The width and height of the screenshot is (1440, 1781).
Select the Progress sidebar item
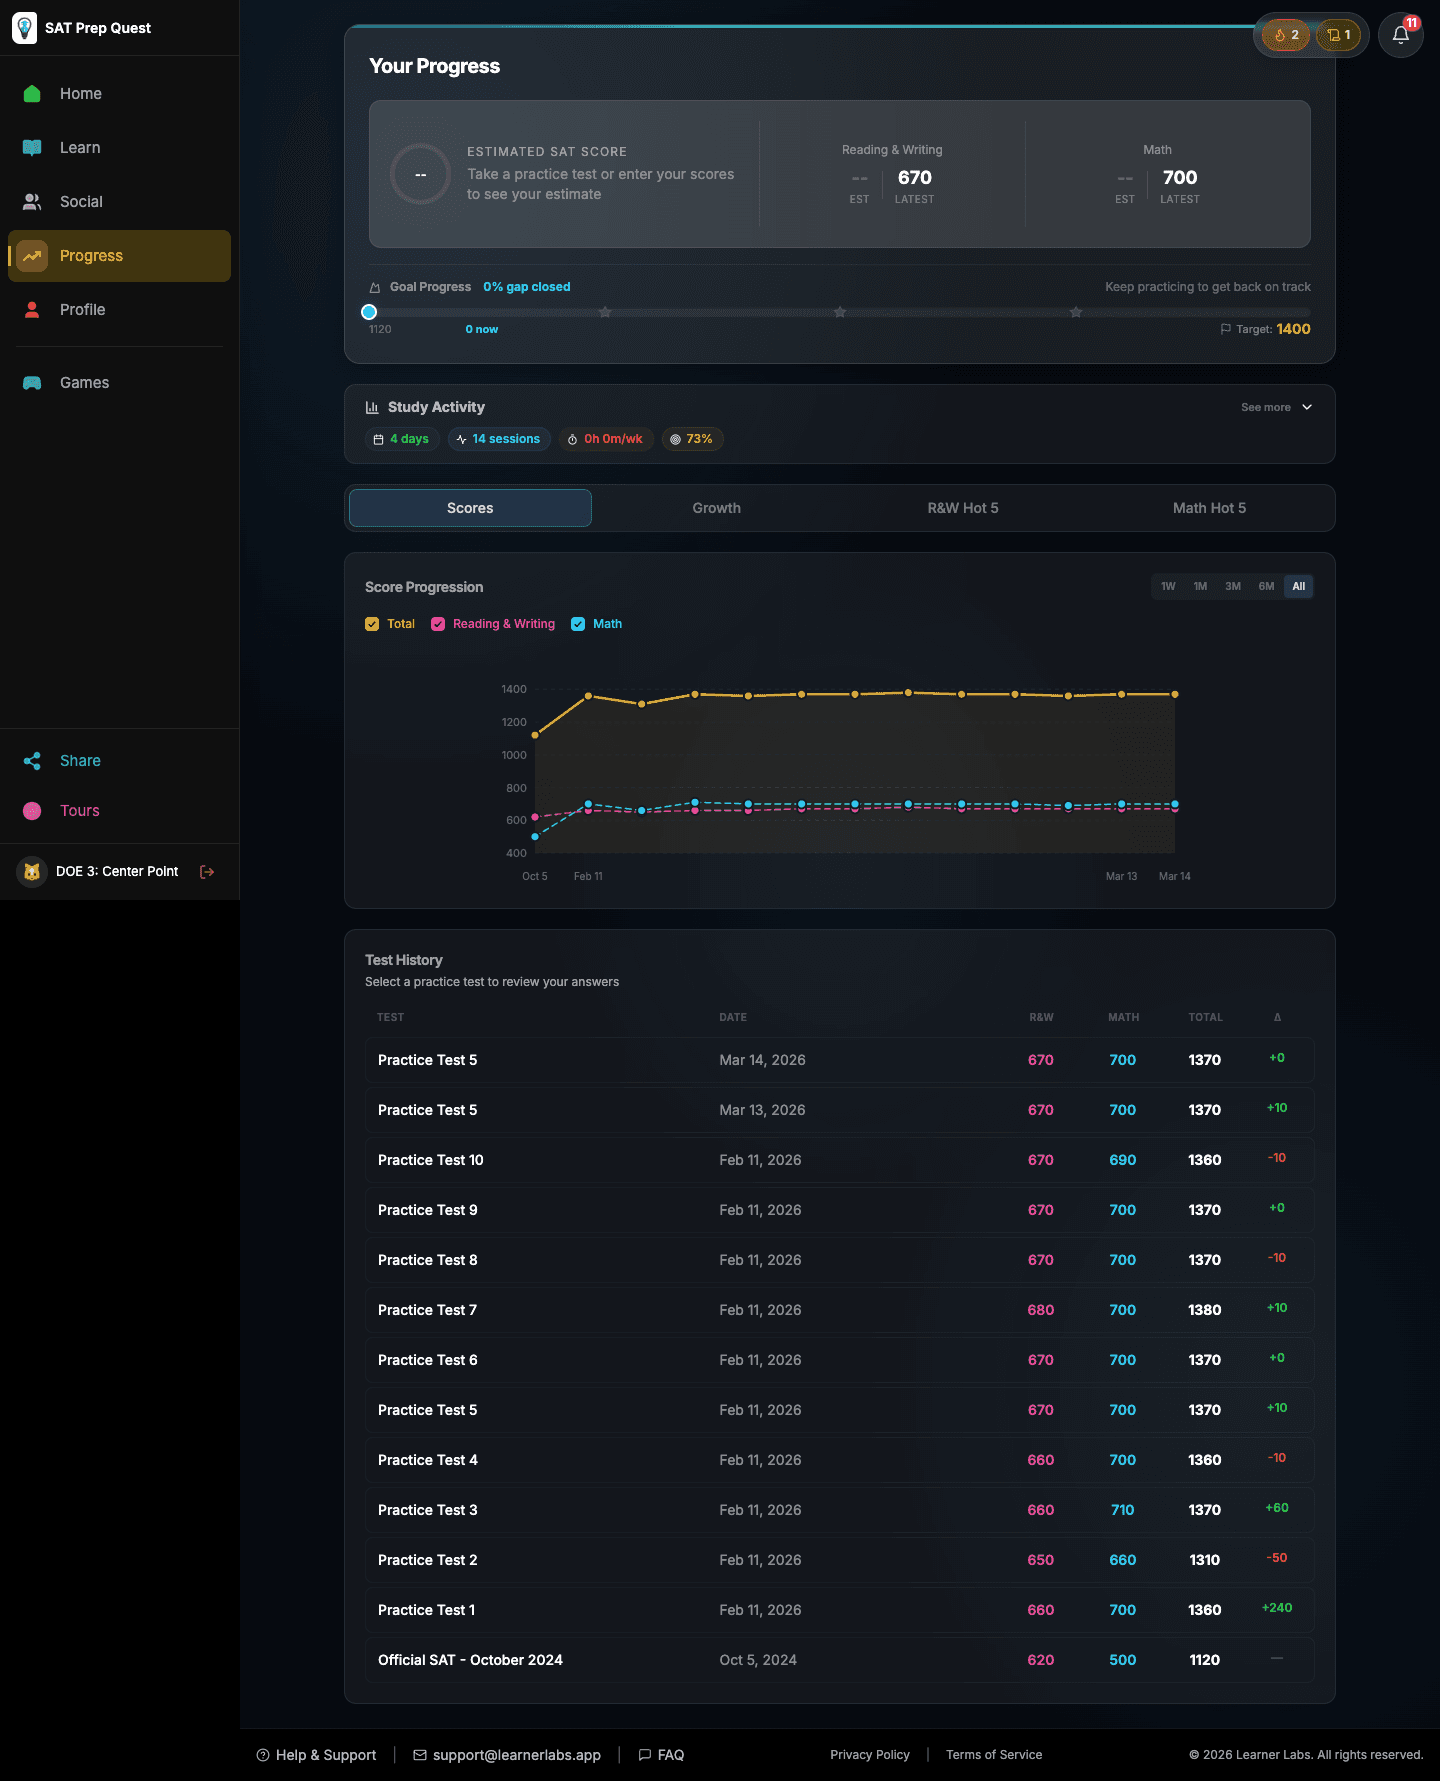coord(119,256)
